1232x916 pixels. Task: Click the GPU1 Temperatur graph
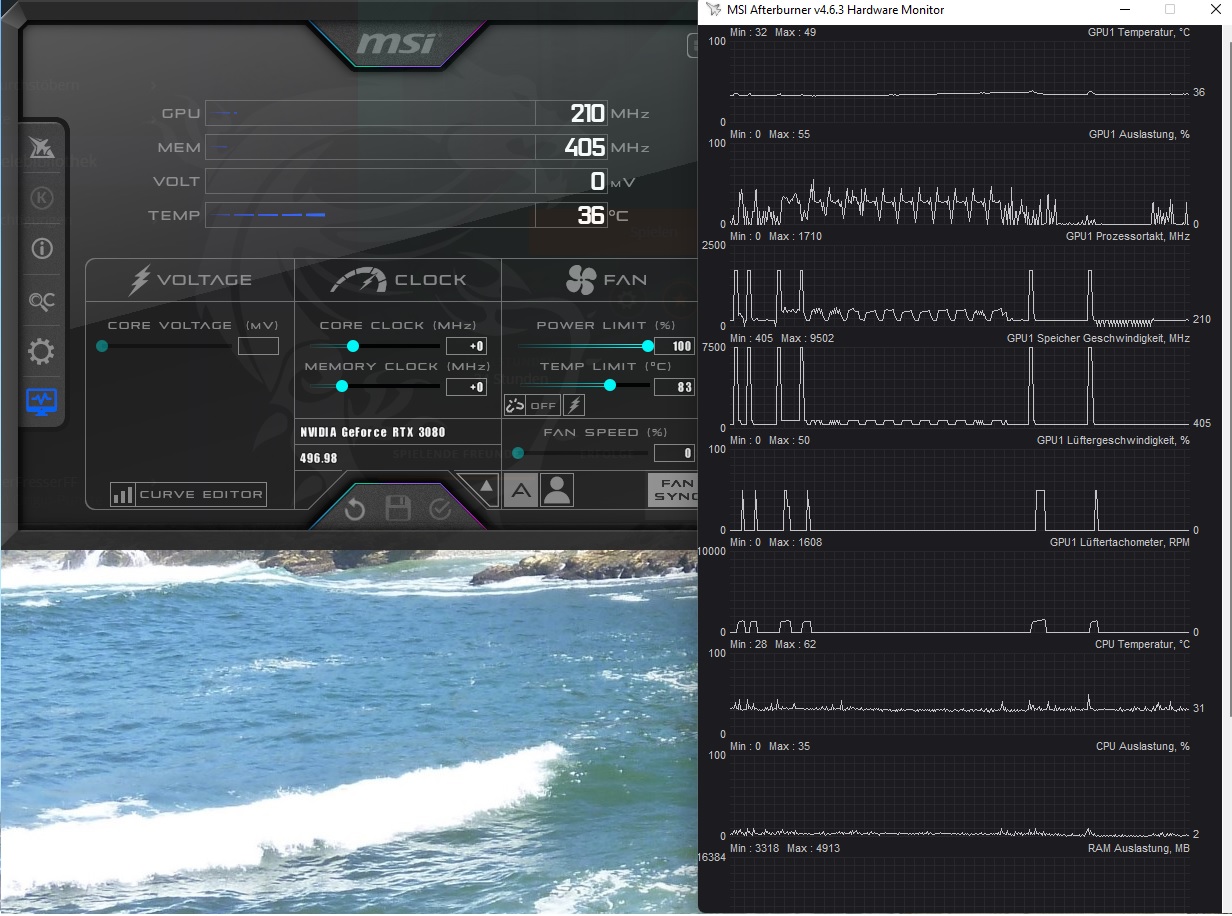pyautogui.click(x=958, y=81)
